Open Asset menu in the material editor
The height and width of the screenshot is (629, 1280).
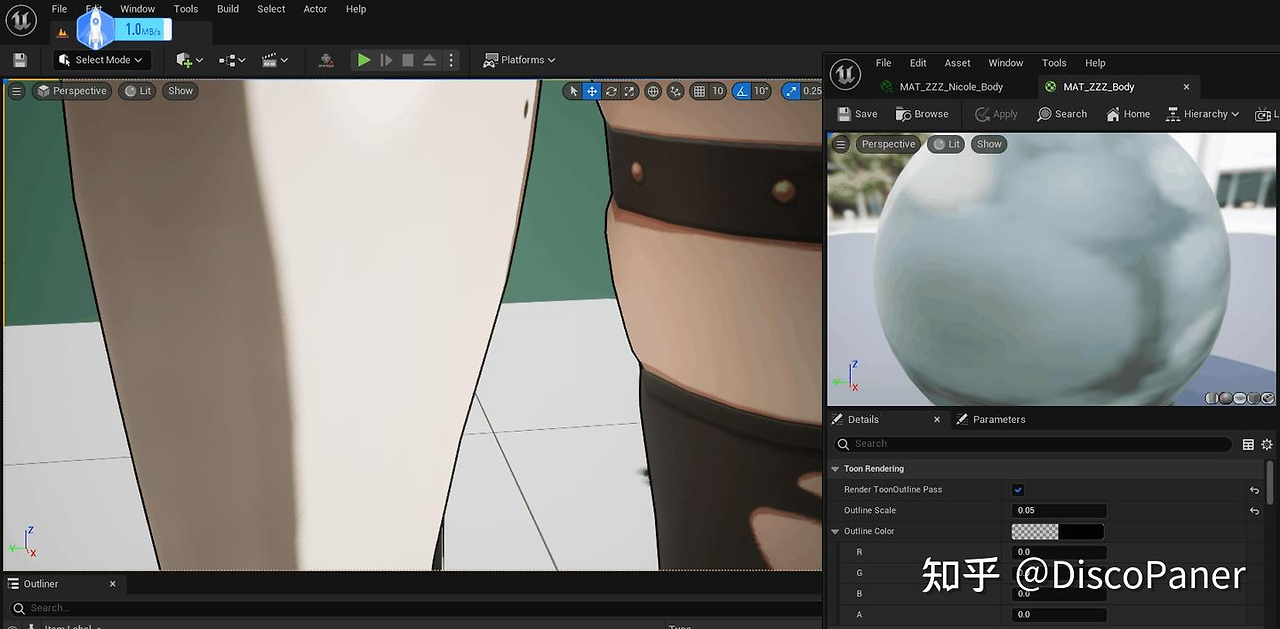pos(957,63)
